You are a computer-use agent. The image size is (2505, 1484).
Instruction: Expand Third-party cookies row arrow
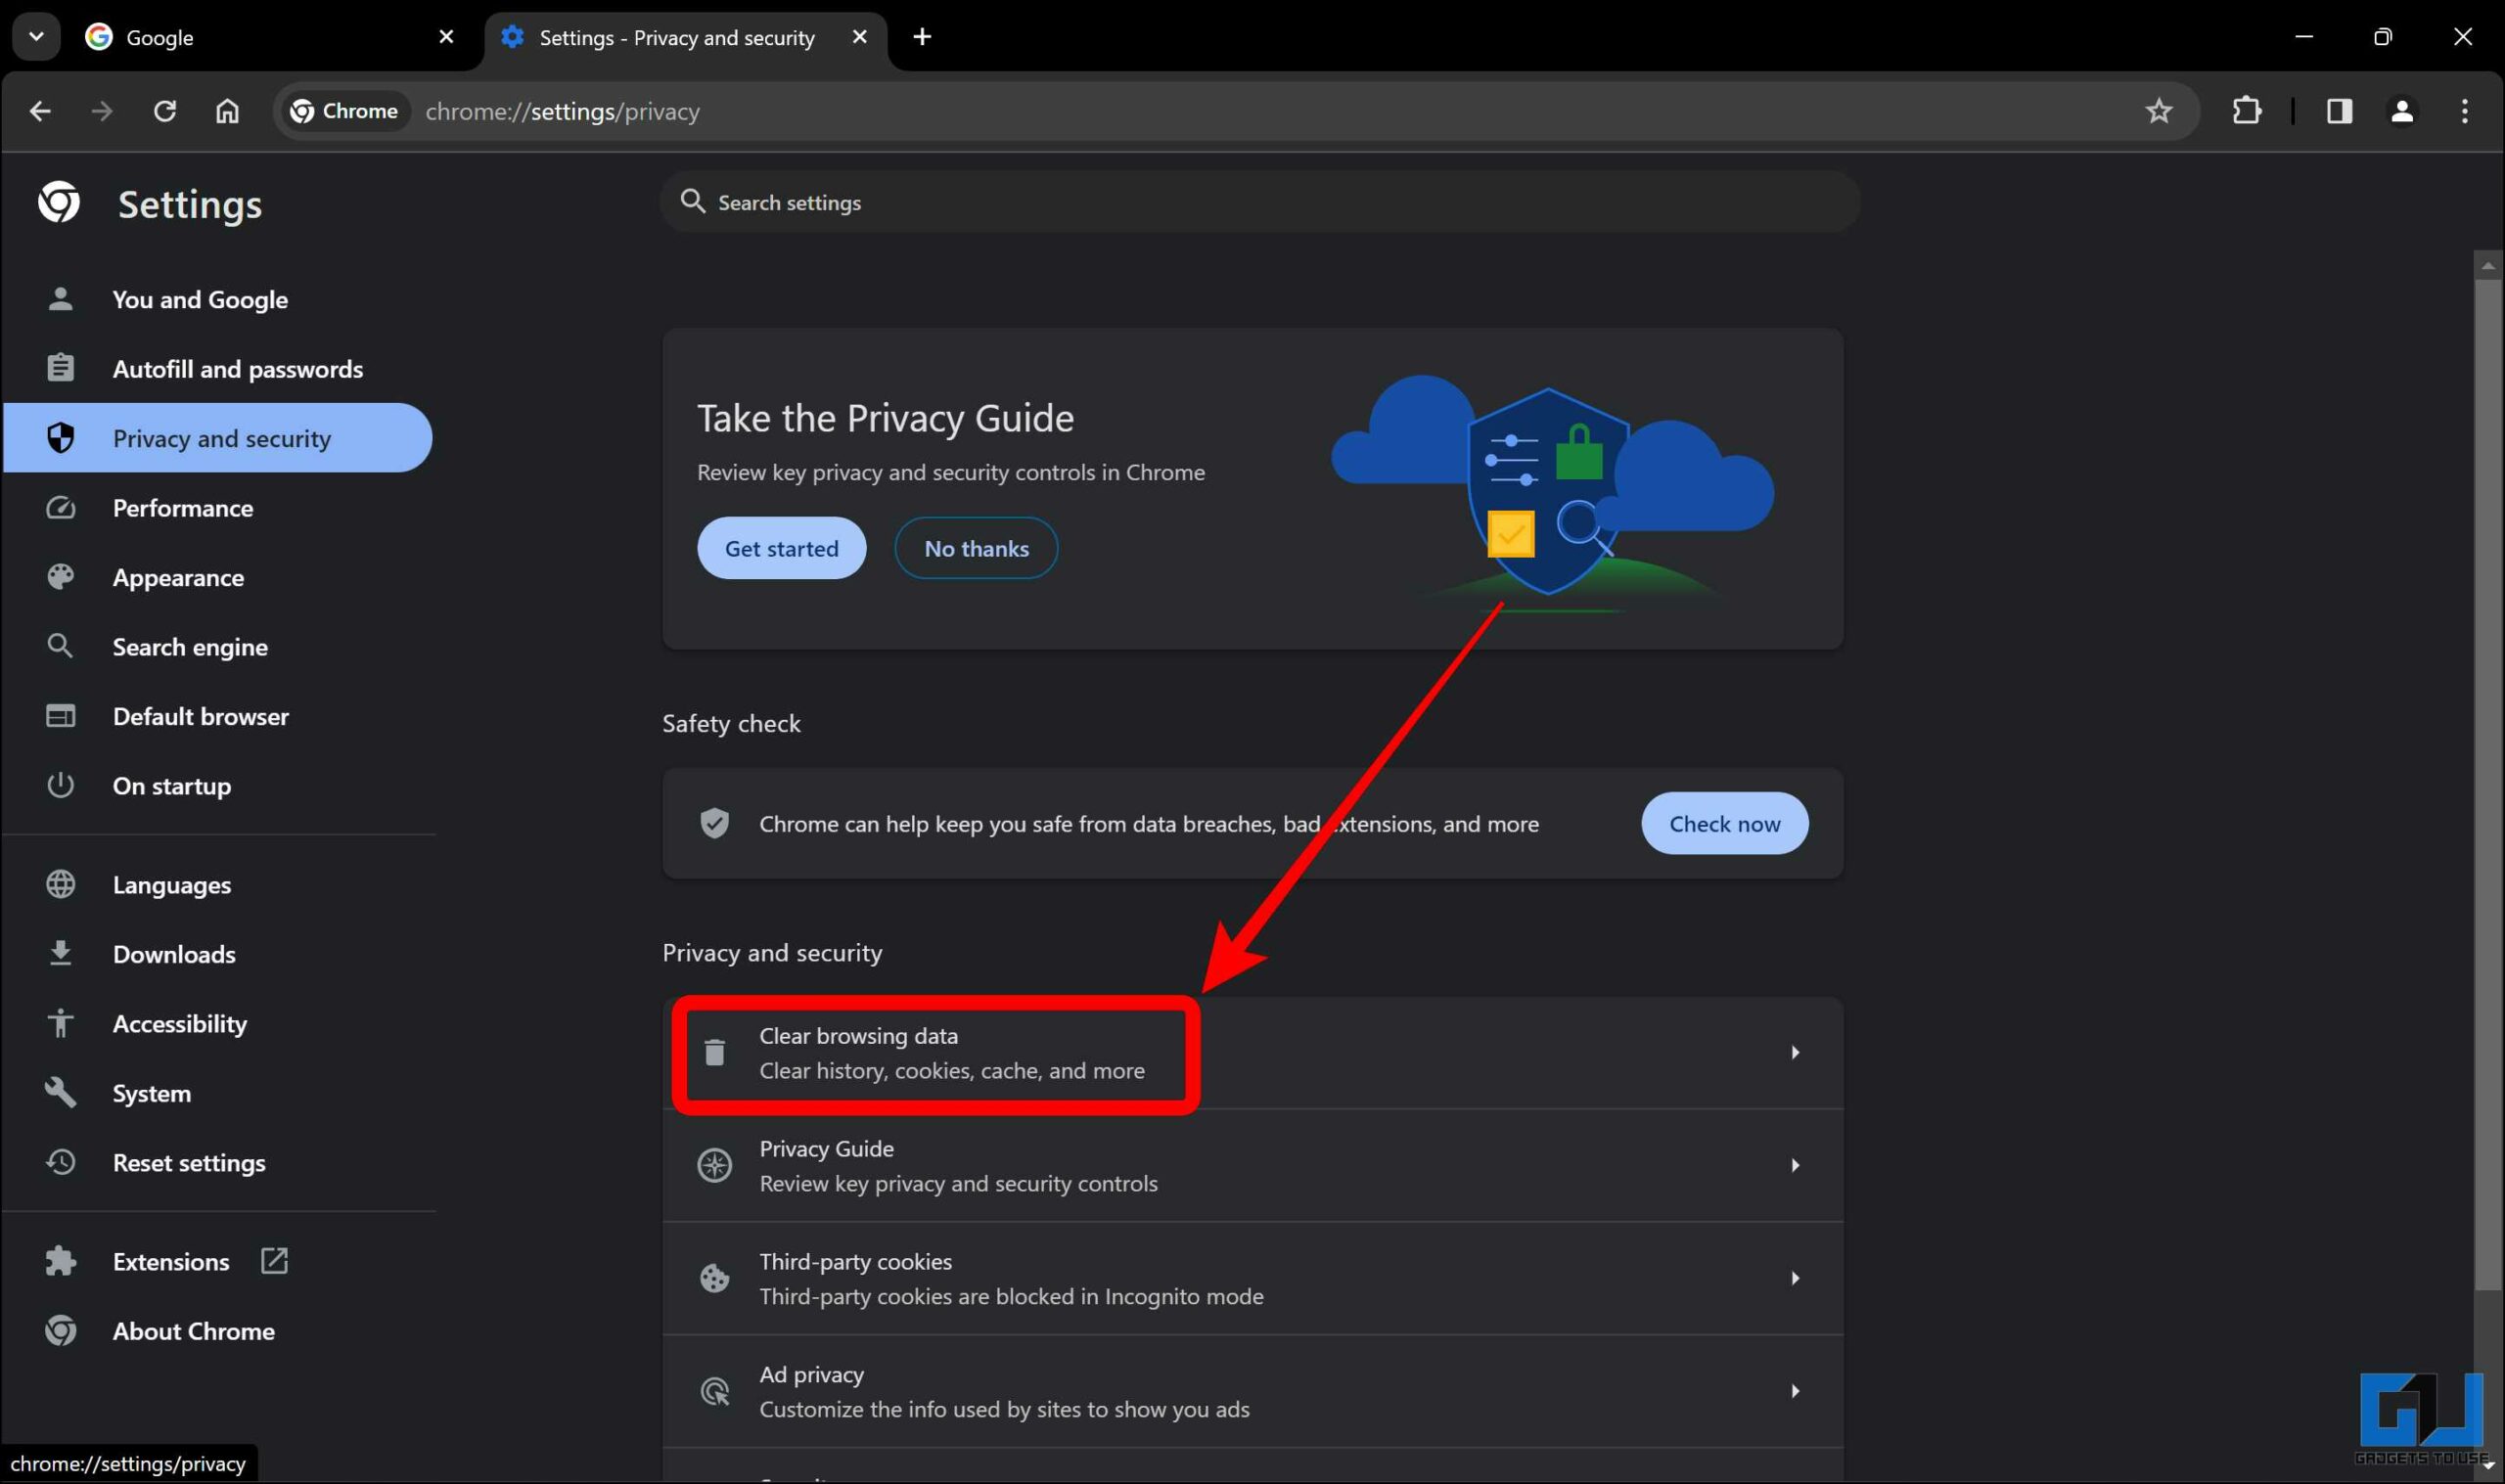[x=1795, y=1279]
